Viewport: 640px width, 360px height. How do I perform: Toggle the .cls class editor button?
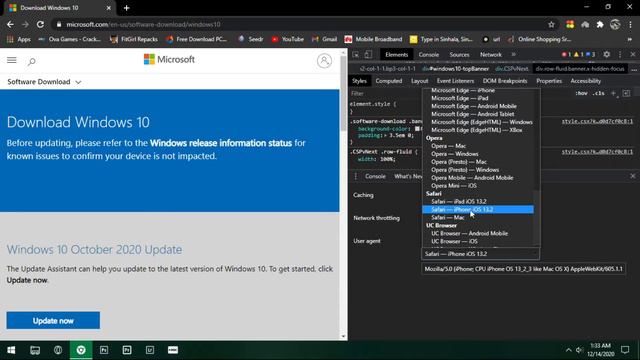click(599, 93)
